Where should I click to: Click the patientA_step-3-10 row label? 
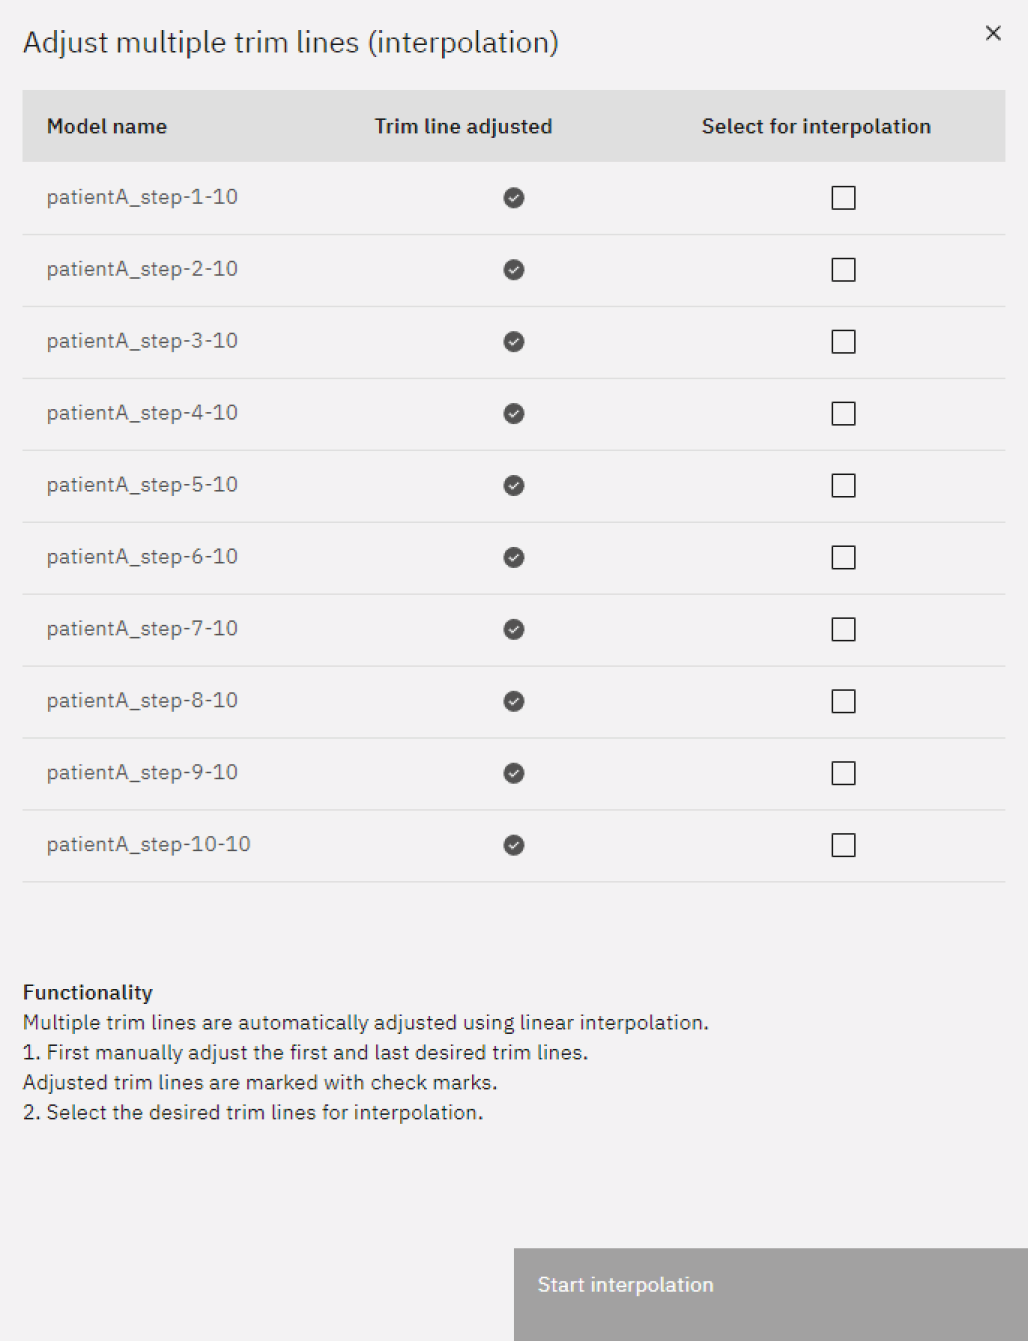tap(142, 341)
